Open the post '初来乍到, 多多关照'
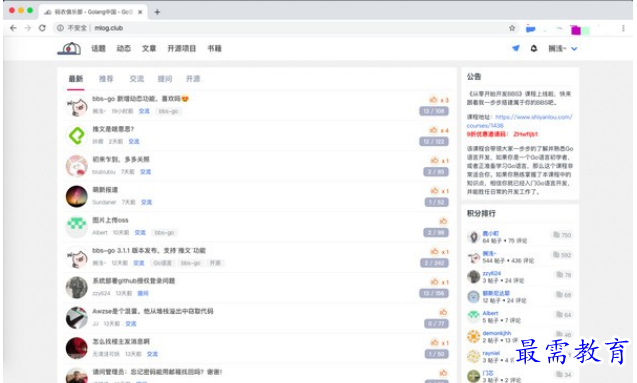 (x=121, y=159)
